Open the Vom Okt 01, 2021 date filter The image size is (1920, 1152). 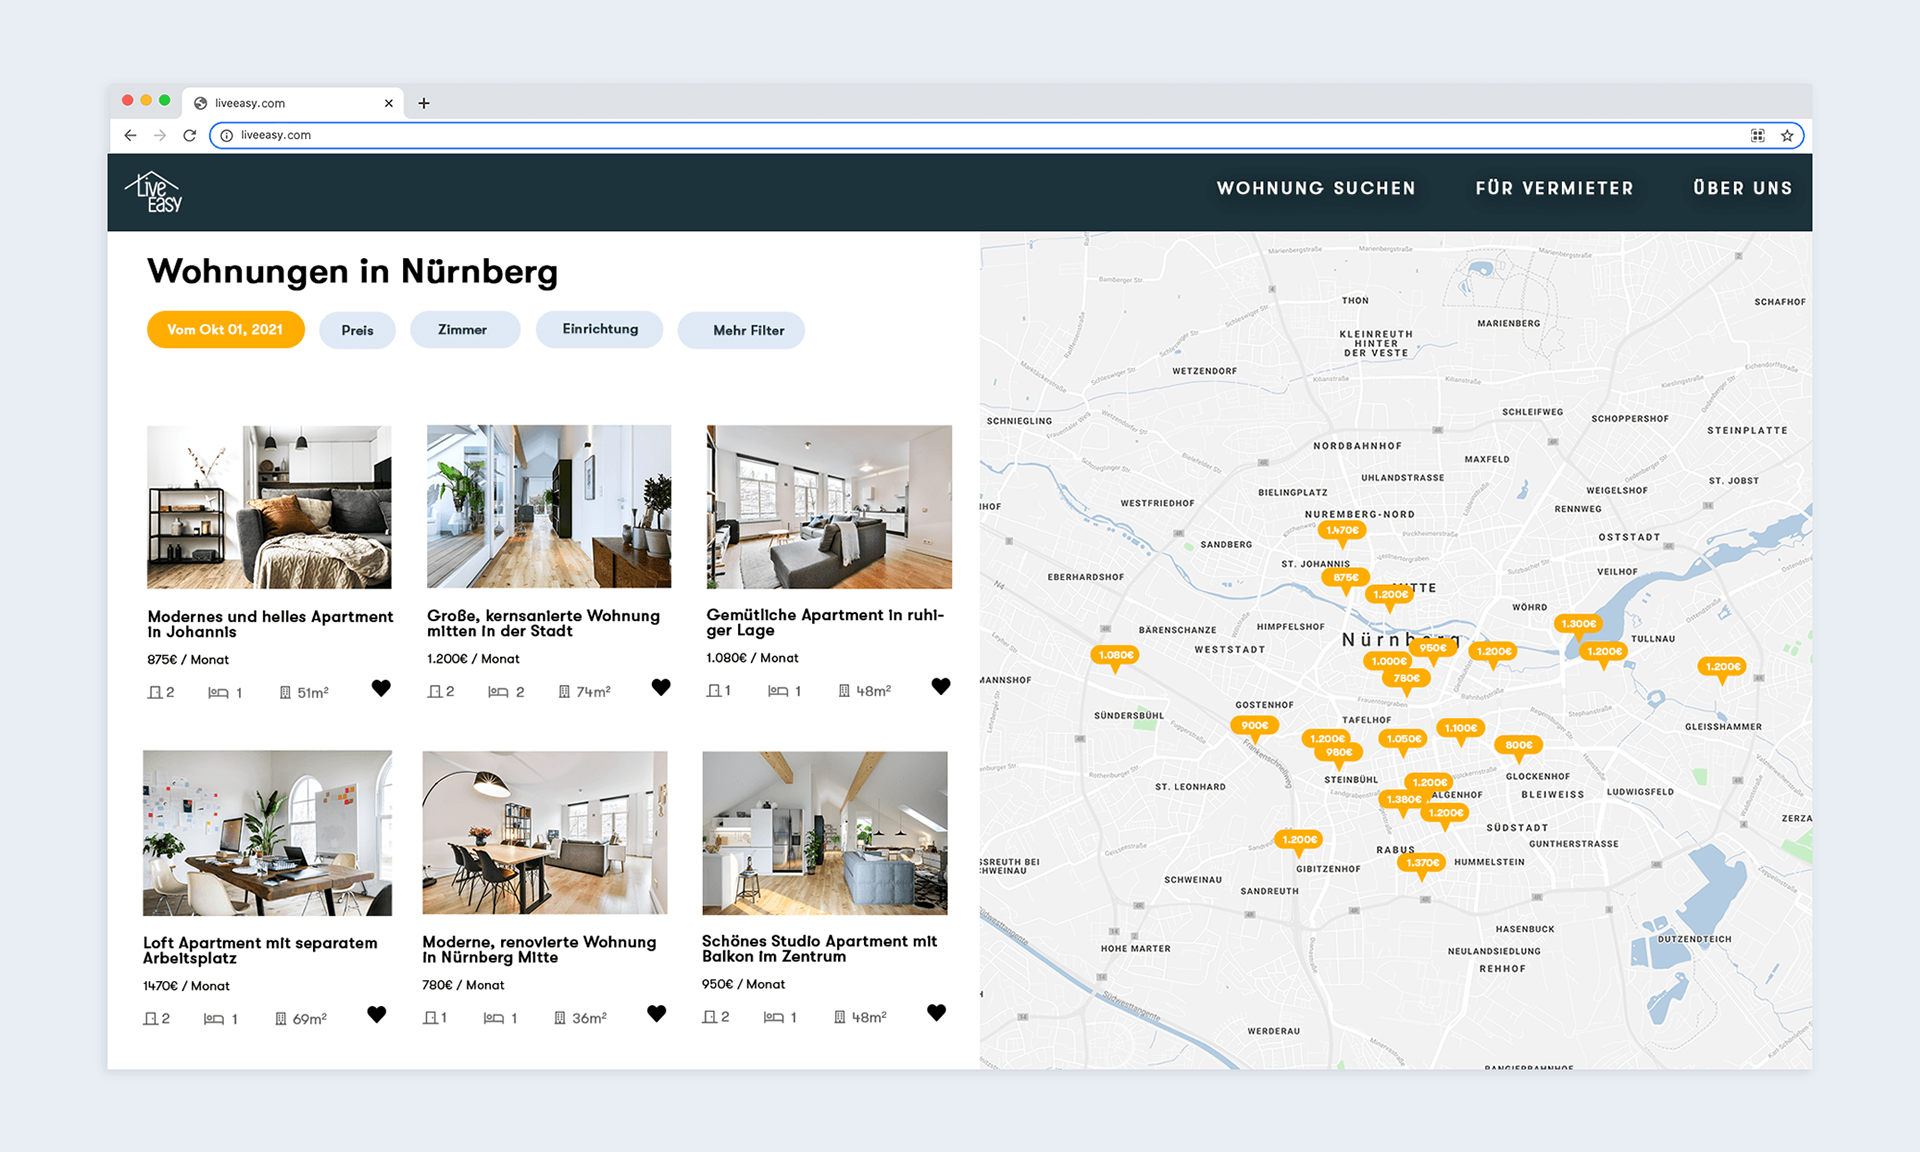coord(225,329)
